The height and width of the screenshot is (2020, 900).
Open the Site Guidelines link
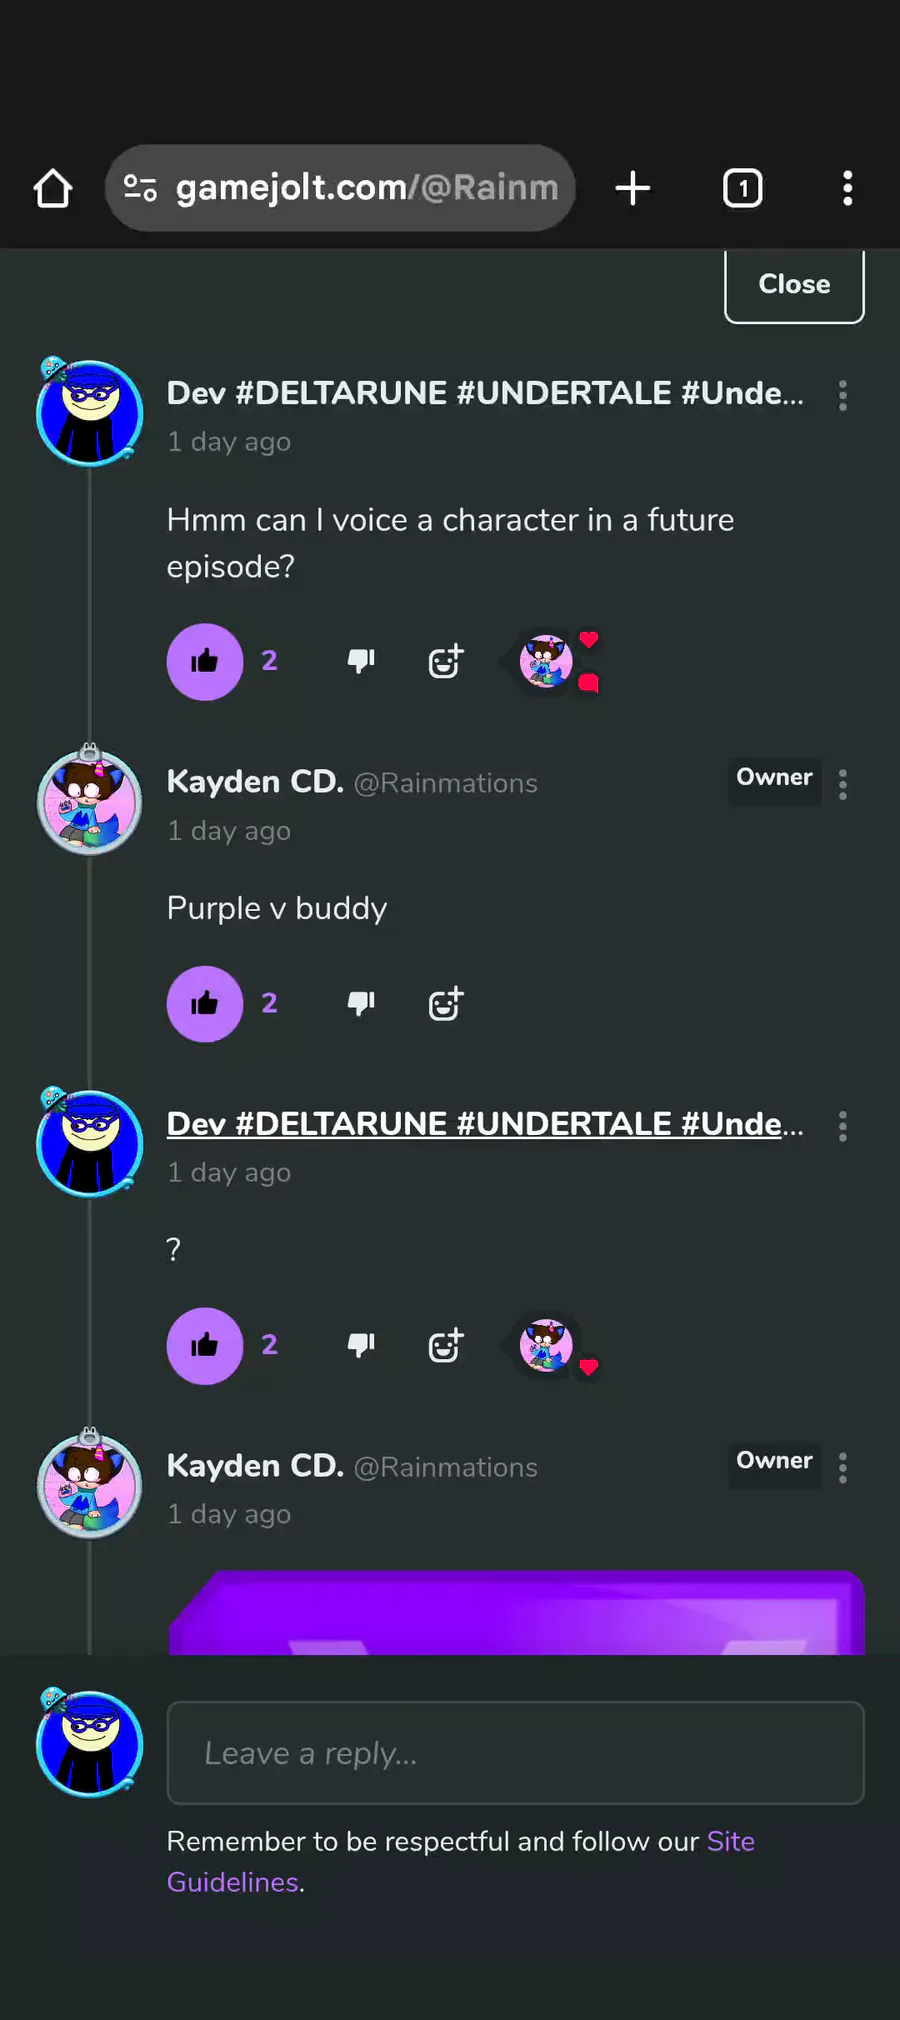click(461, 1862)
